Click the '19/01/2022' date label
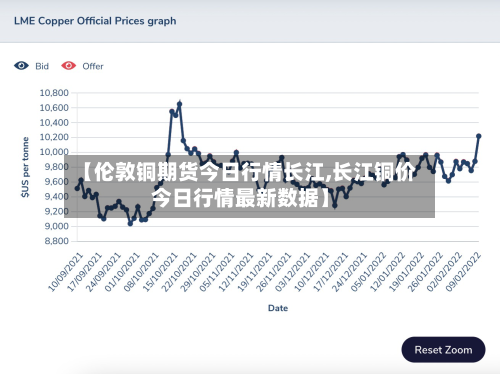The height and width of the screenshot is (374, 500). point(407,272)
